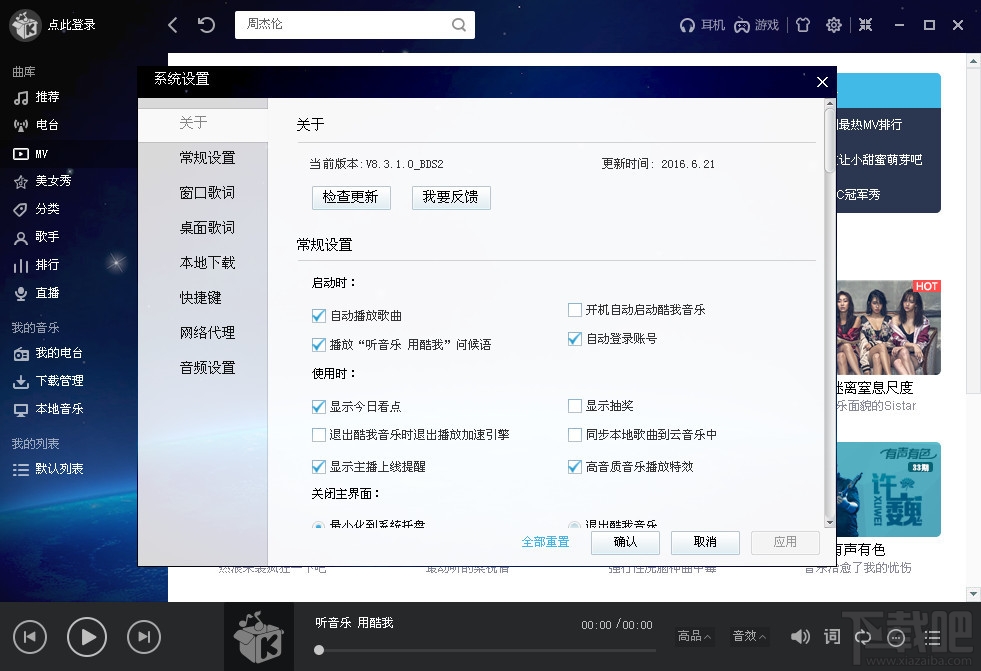This screenshot has width=981, height=671.
Task: Click the 全部重置 link
Action: point(546,542)
